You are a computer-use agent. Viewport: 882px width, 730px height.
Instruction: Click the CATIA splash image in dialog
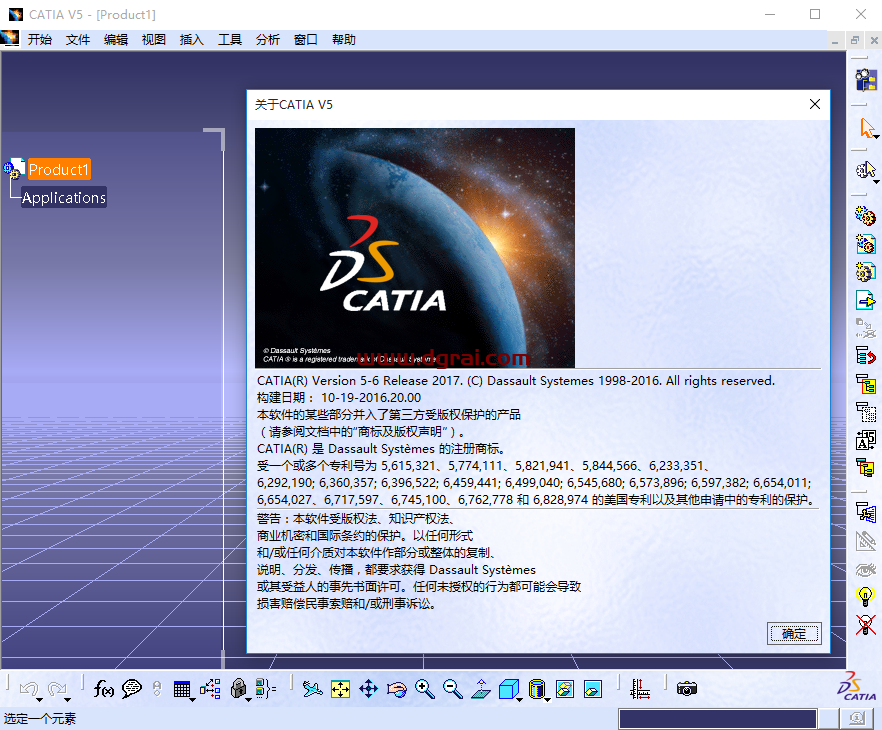click(x=415, y=248)
